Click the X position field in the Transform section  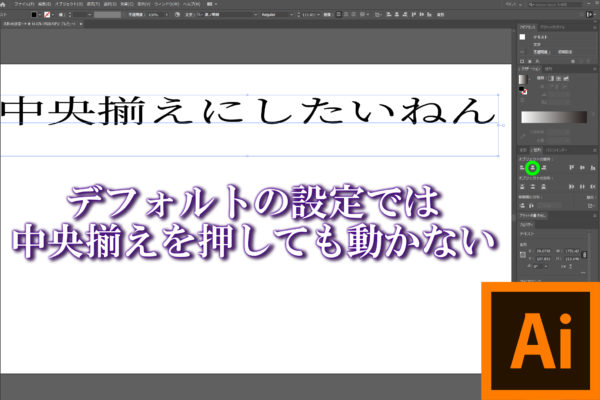tap(543, 251)
